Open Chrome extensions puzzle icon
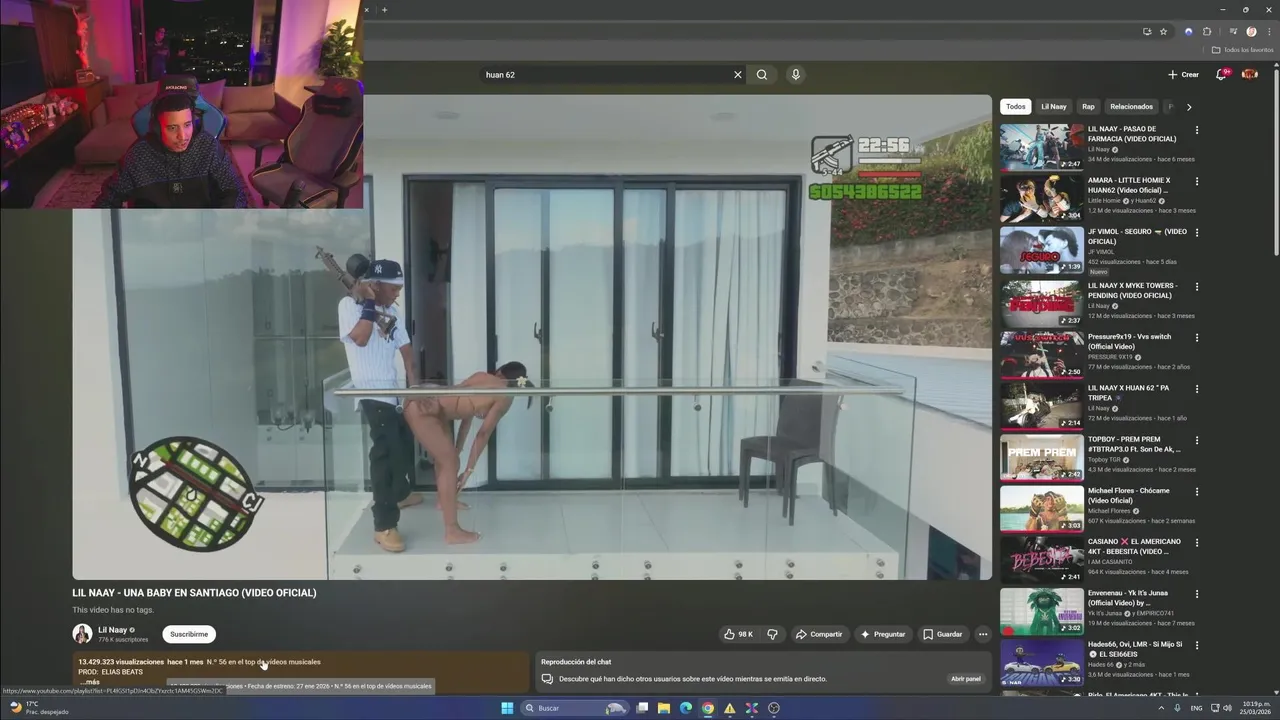1280x720 pixels. click(x=1207, y=31)
